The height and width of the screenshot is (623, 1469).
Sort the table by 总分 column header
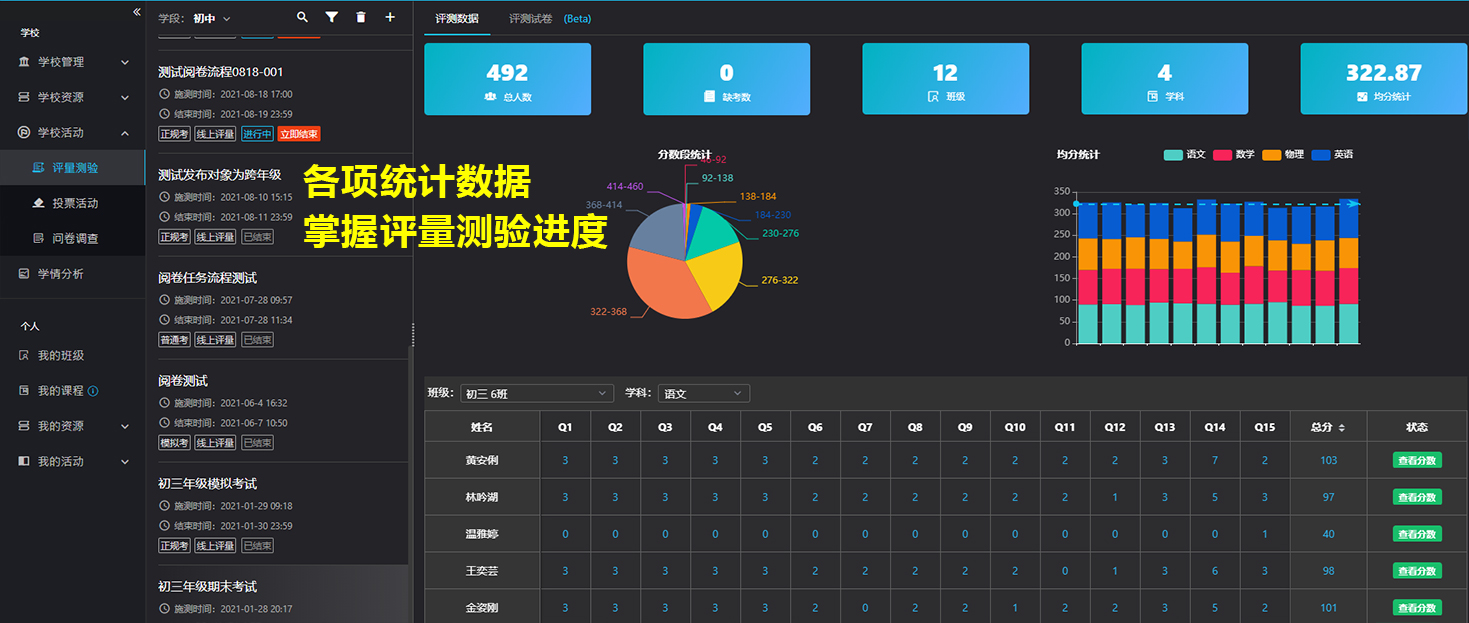point(1327,427)
